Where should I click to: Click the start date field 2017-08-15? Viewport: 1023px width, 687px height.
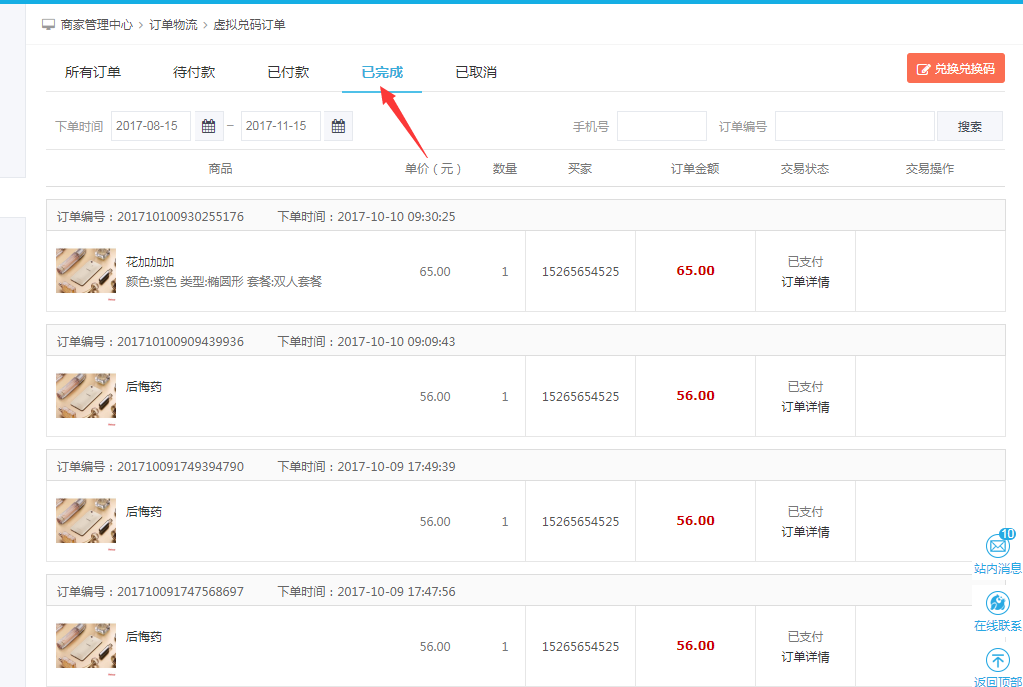(x=151, y=127)
